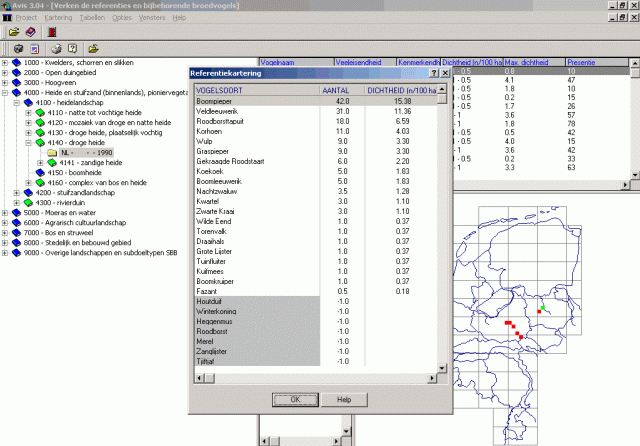Select the Wilde Eend row
The height and width of the screenshot is (446, 640).
[x=316, y=221]
